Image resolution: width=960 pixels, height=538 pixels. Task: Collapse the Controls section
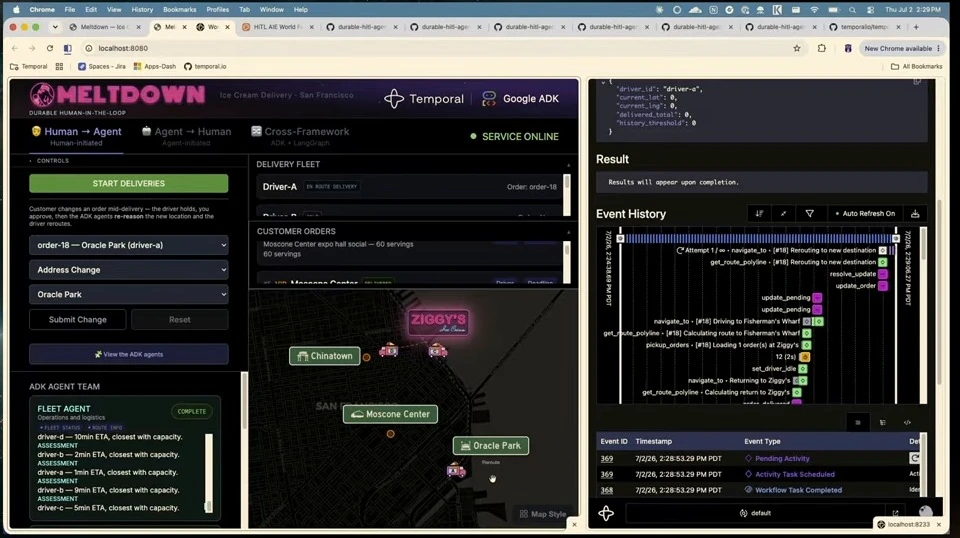49,160
